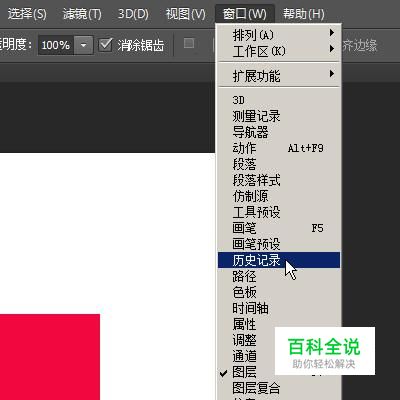This screenshot has height=400, width=400.
Task: Open the 滤镜(T) menu
Action: [x=82, y=14]
